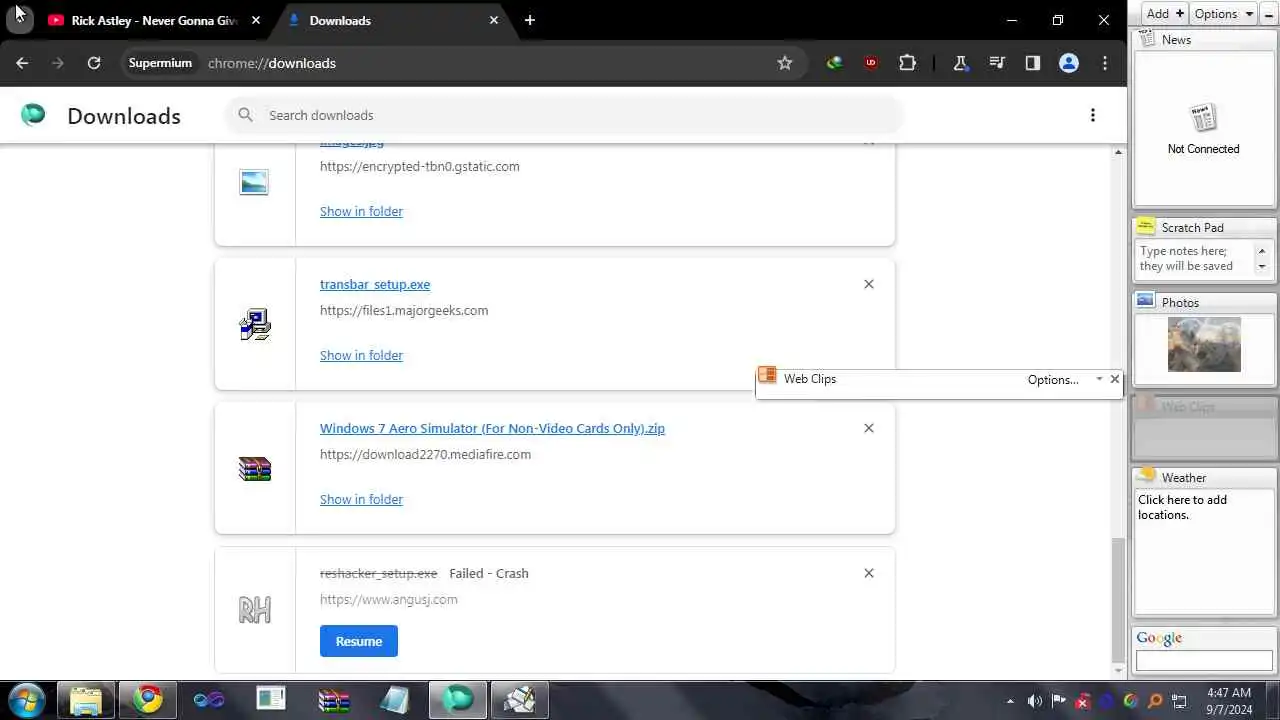Image resolution: width=1280 pixels, height=720 pixels.
Task: Remove the Windows 7 Aero Simulator zip entry
Action: click(x=869, y=428)
